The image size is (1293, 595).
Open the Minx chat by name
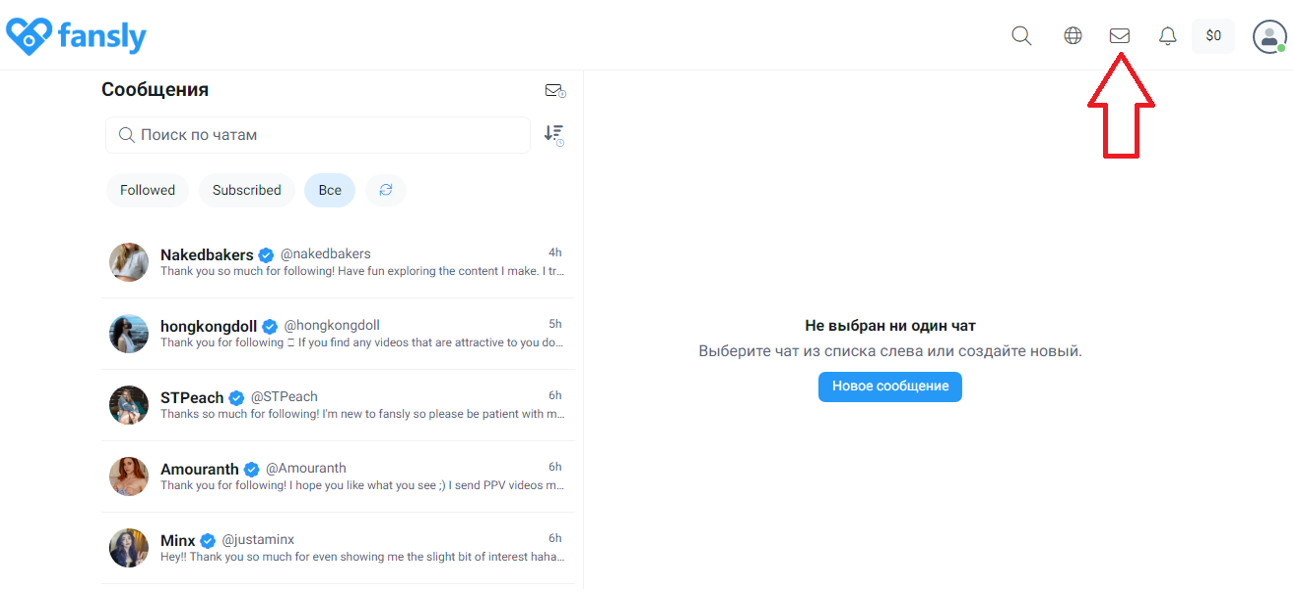click(178, 541)
